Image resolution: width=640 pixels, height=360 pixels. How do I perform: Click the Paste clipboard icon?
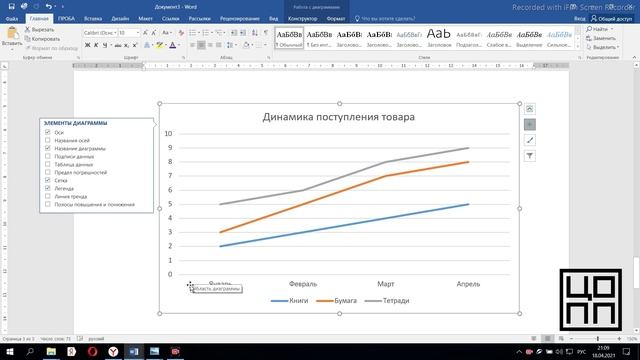coord(12,33)
